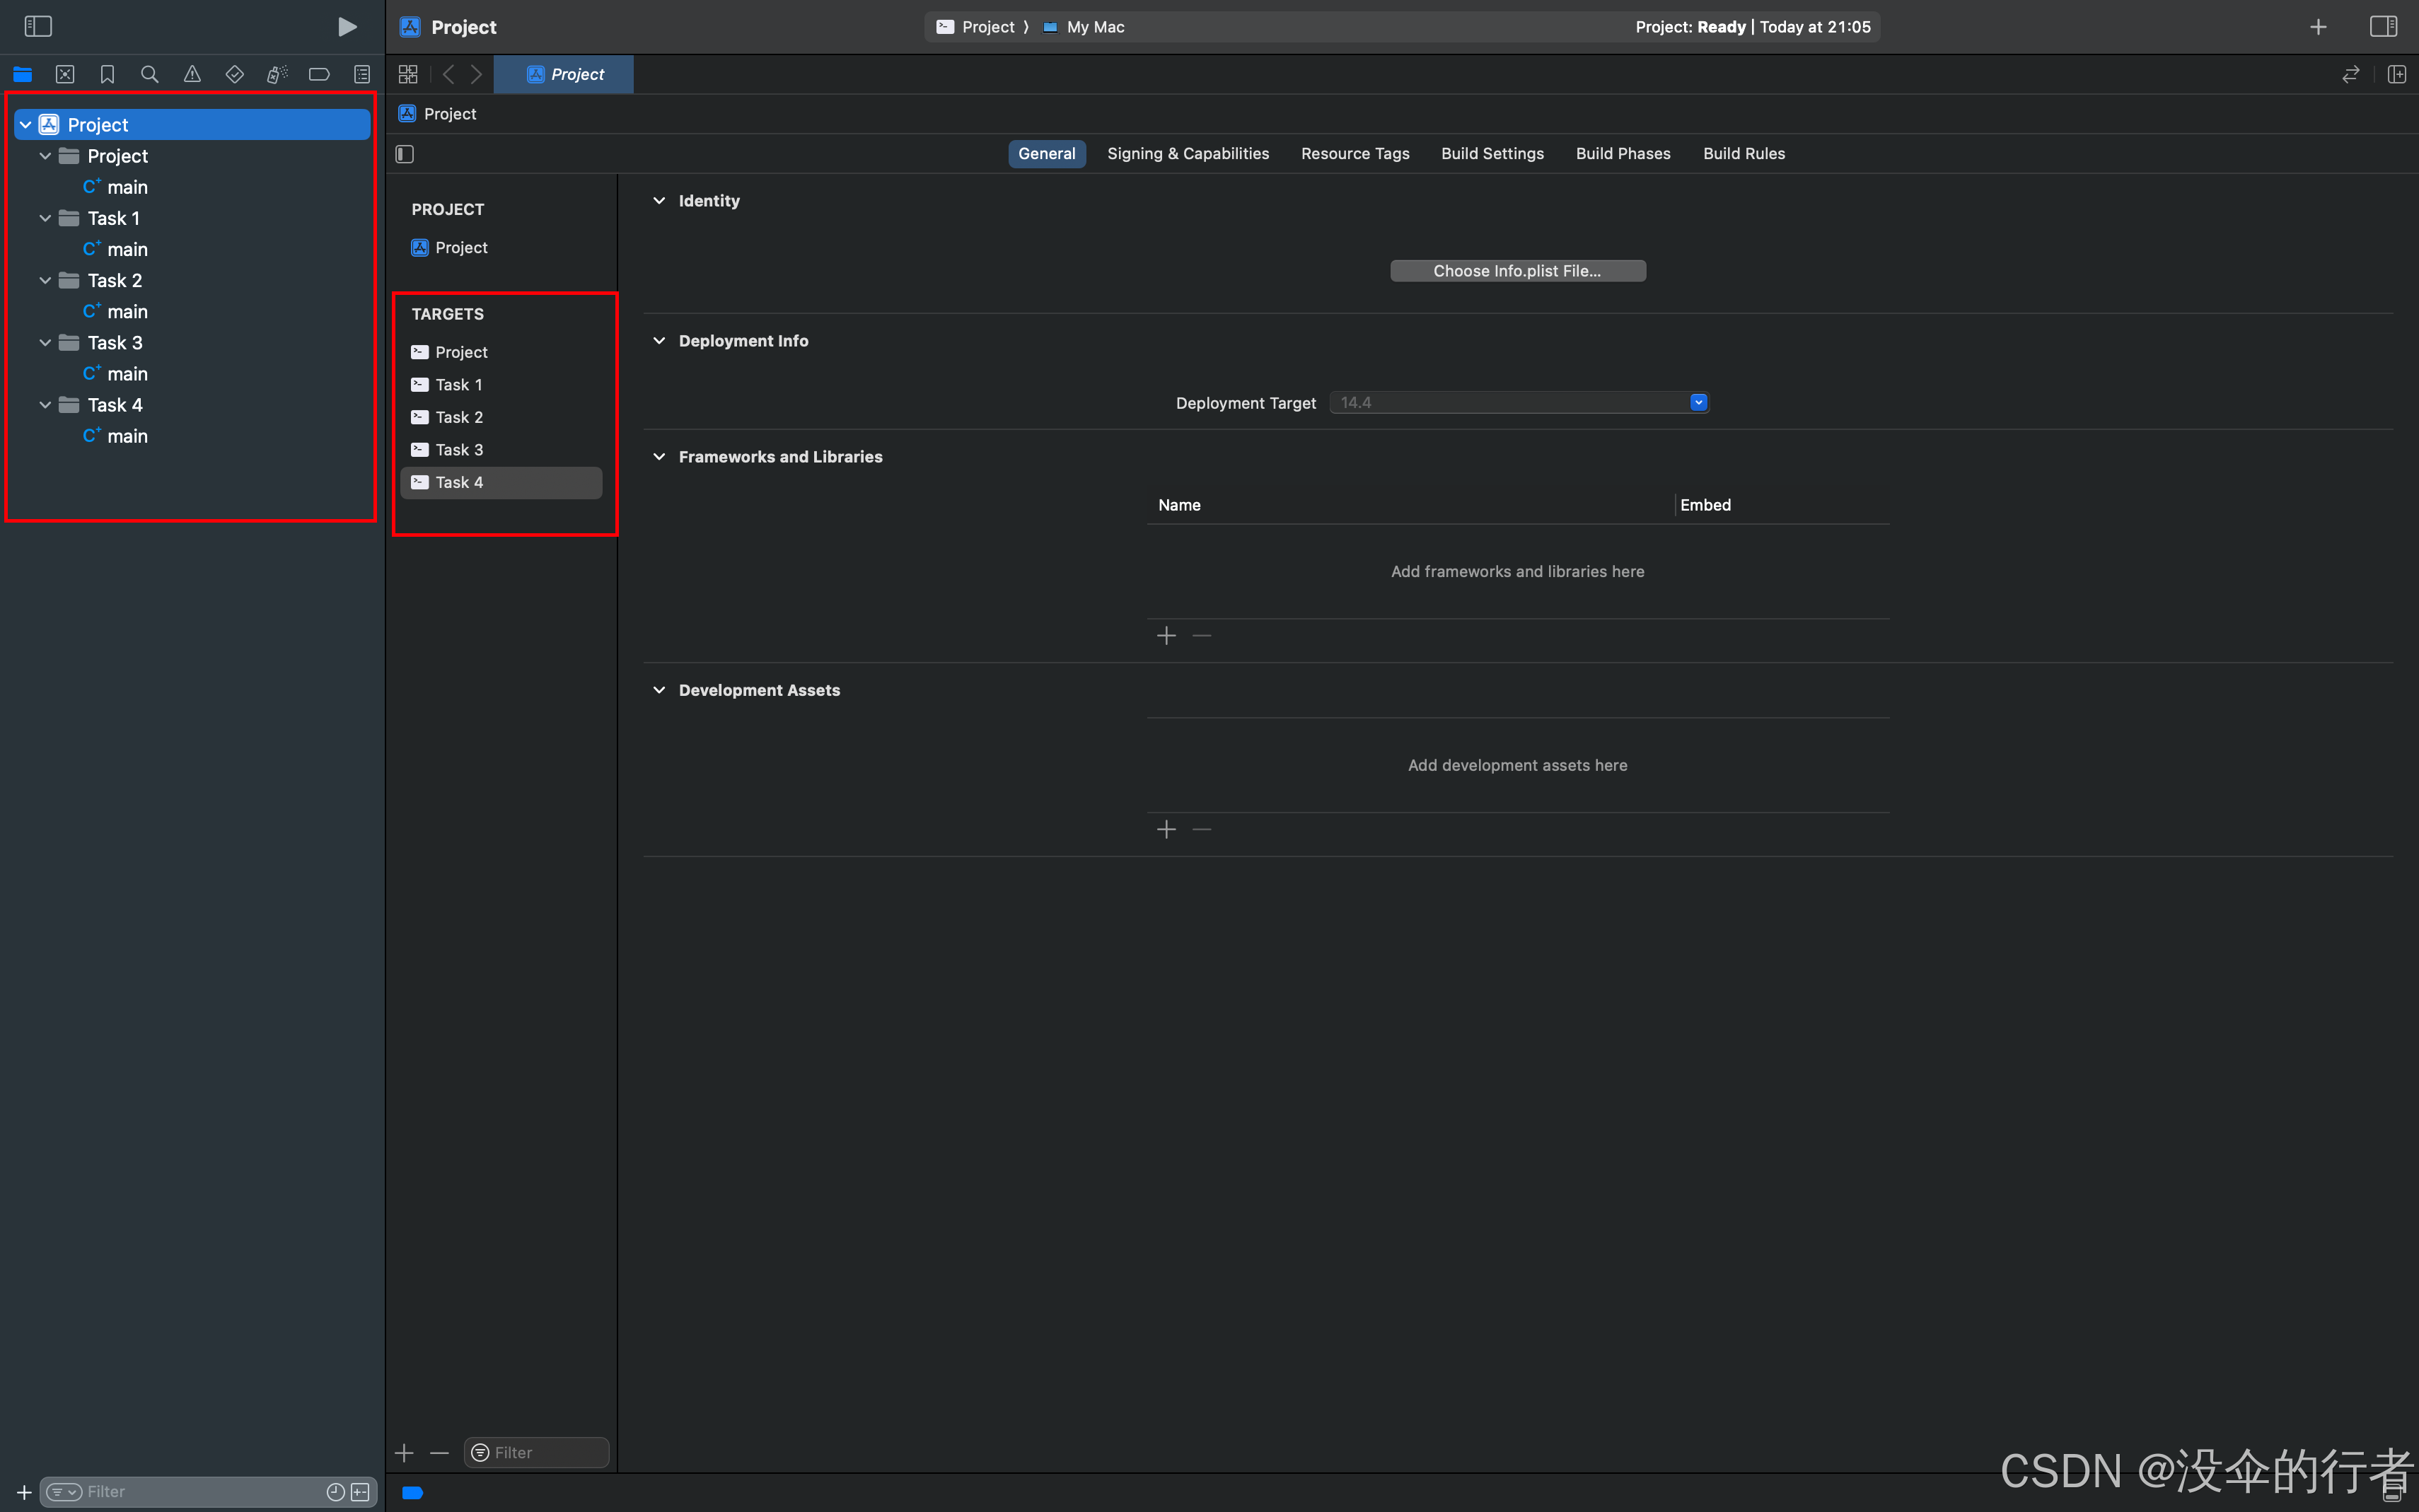Switch to Signing & Capabilities tab

point(1188,154)
